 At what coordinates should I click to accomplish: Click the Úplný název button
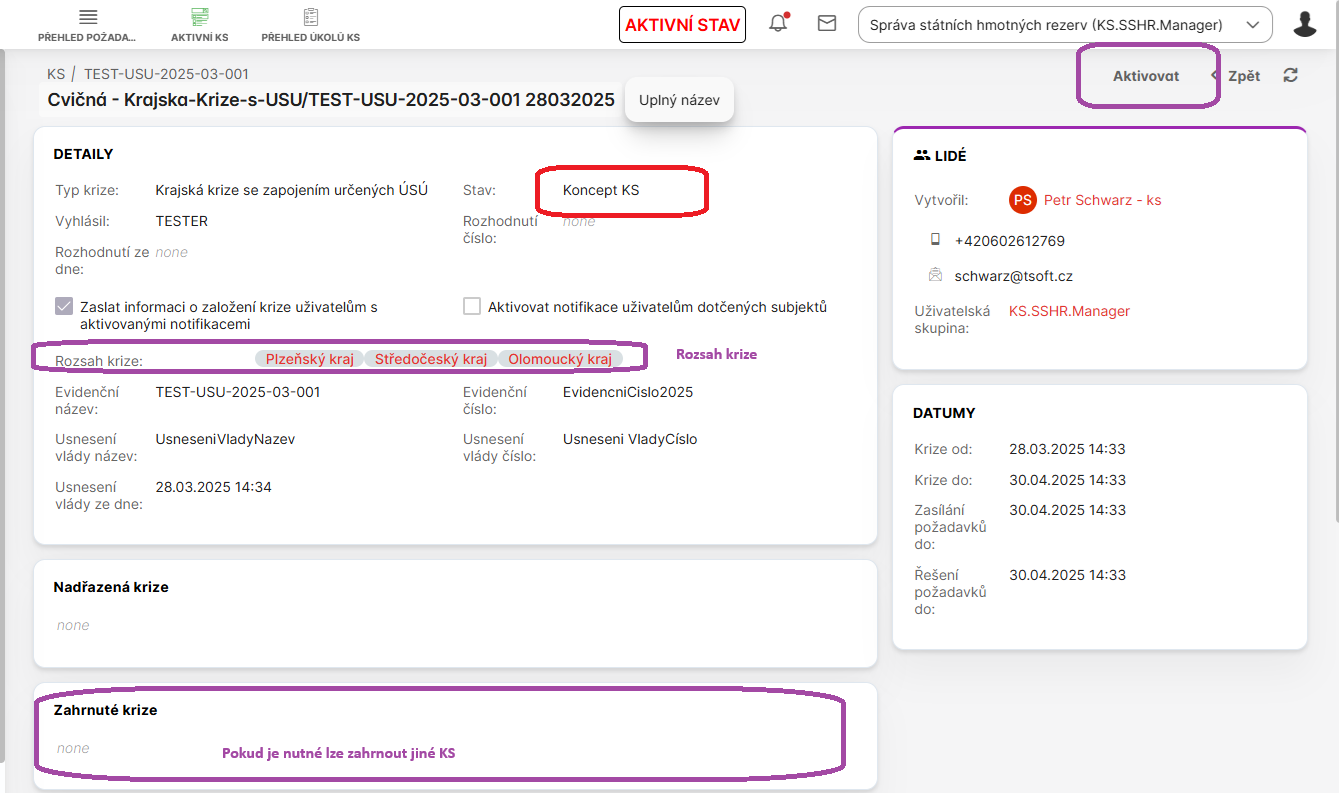click(x=679, y=100)
